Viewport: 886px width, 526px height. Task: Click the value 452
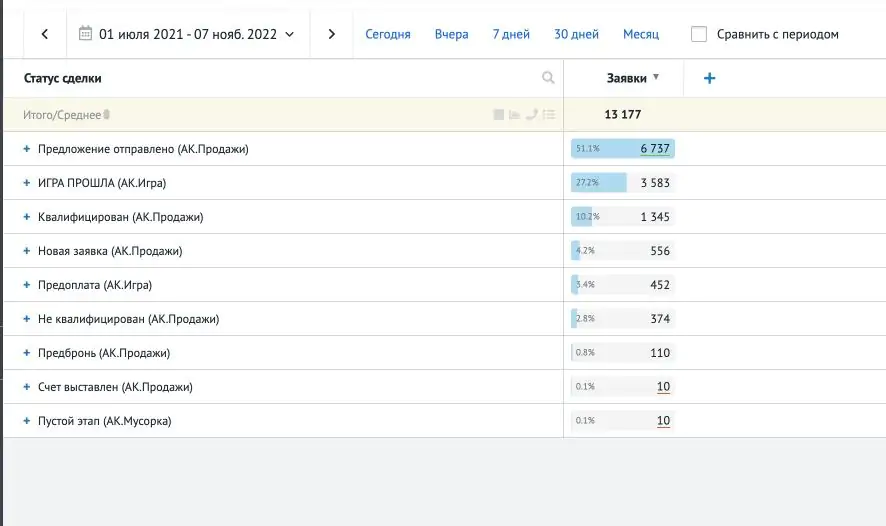coord(660,285)
